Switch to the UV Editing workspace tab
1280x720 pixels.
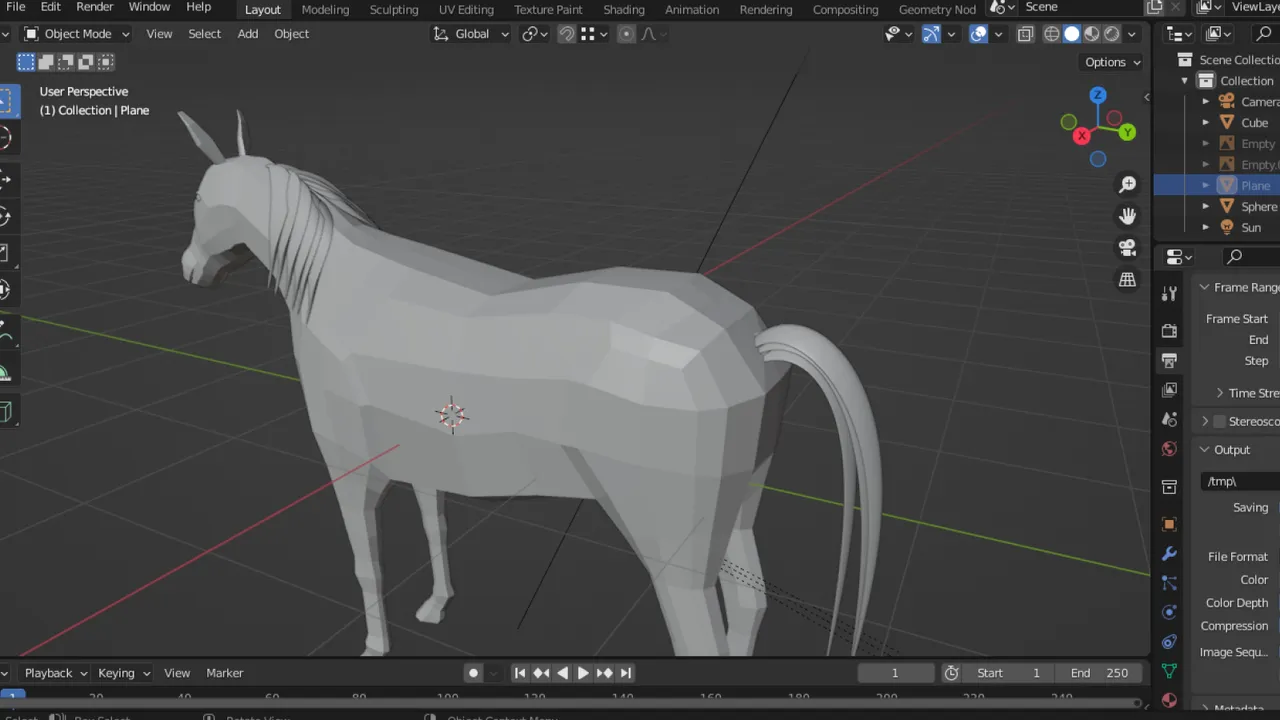click(x=466, y=9)
